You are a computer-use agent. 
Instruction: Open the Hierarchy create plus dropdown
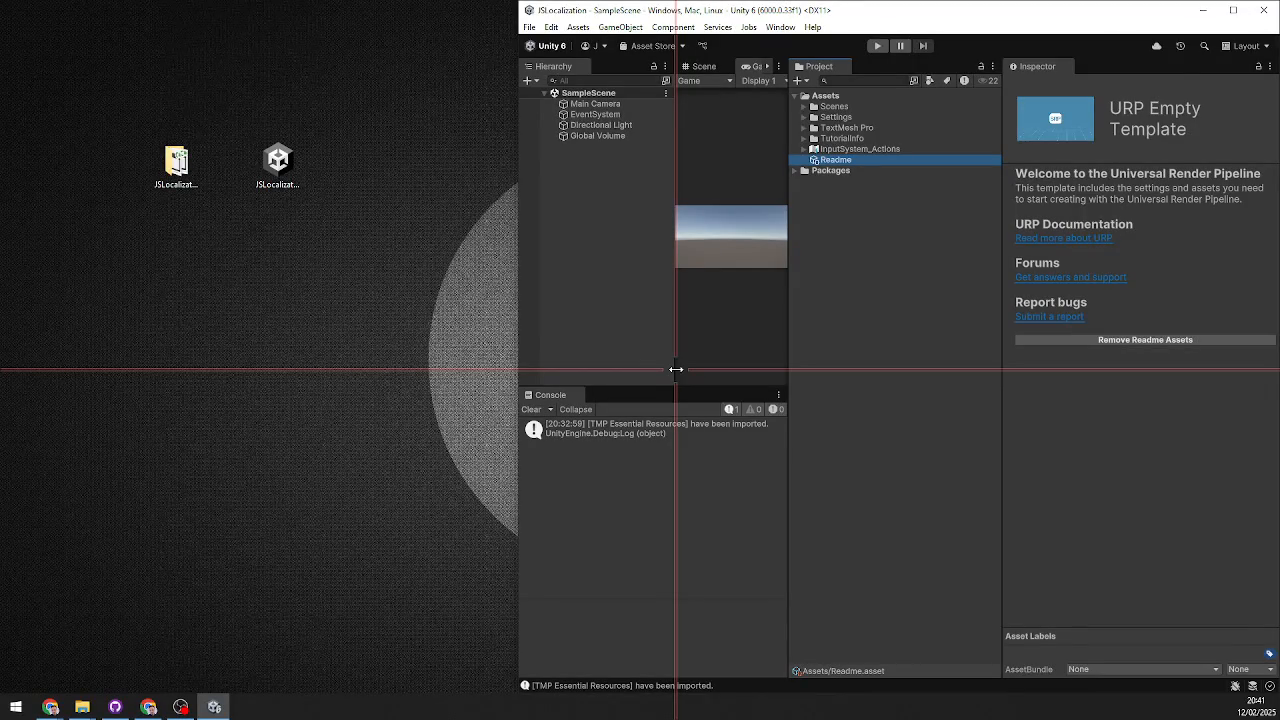click(x=531, y=81)
